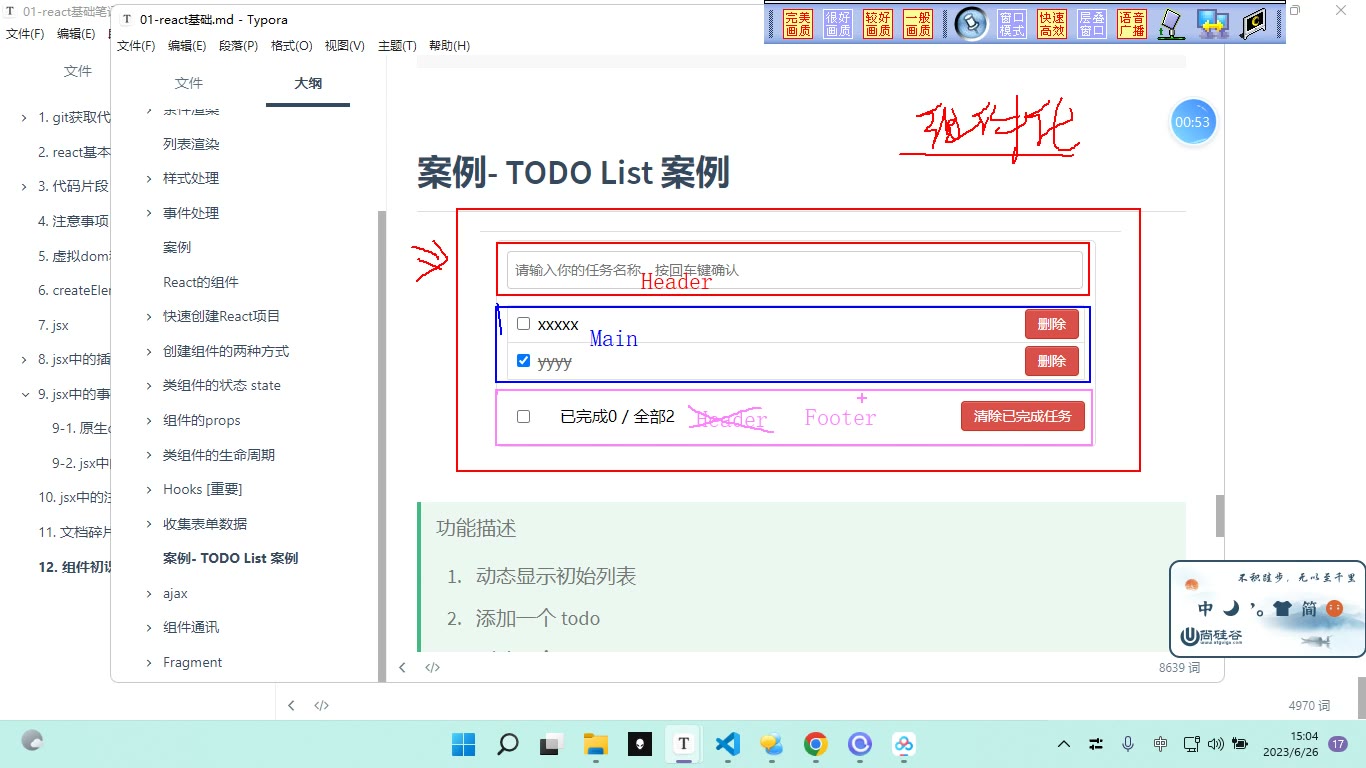The image size is (1366, 768).
Task: Open Visual Studio Code from taskbar
Action: pos(727,744)
